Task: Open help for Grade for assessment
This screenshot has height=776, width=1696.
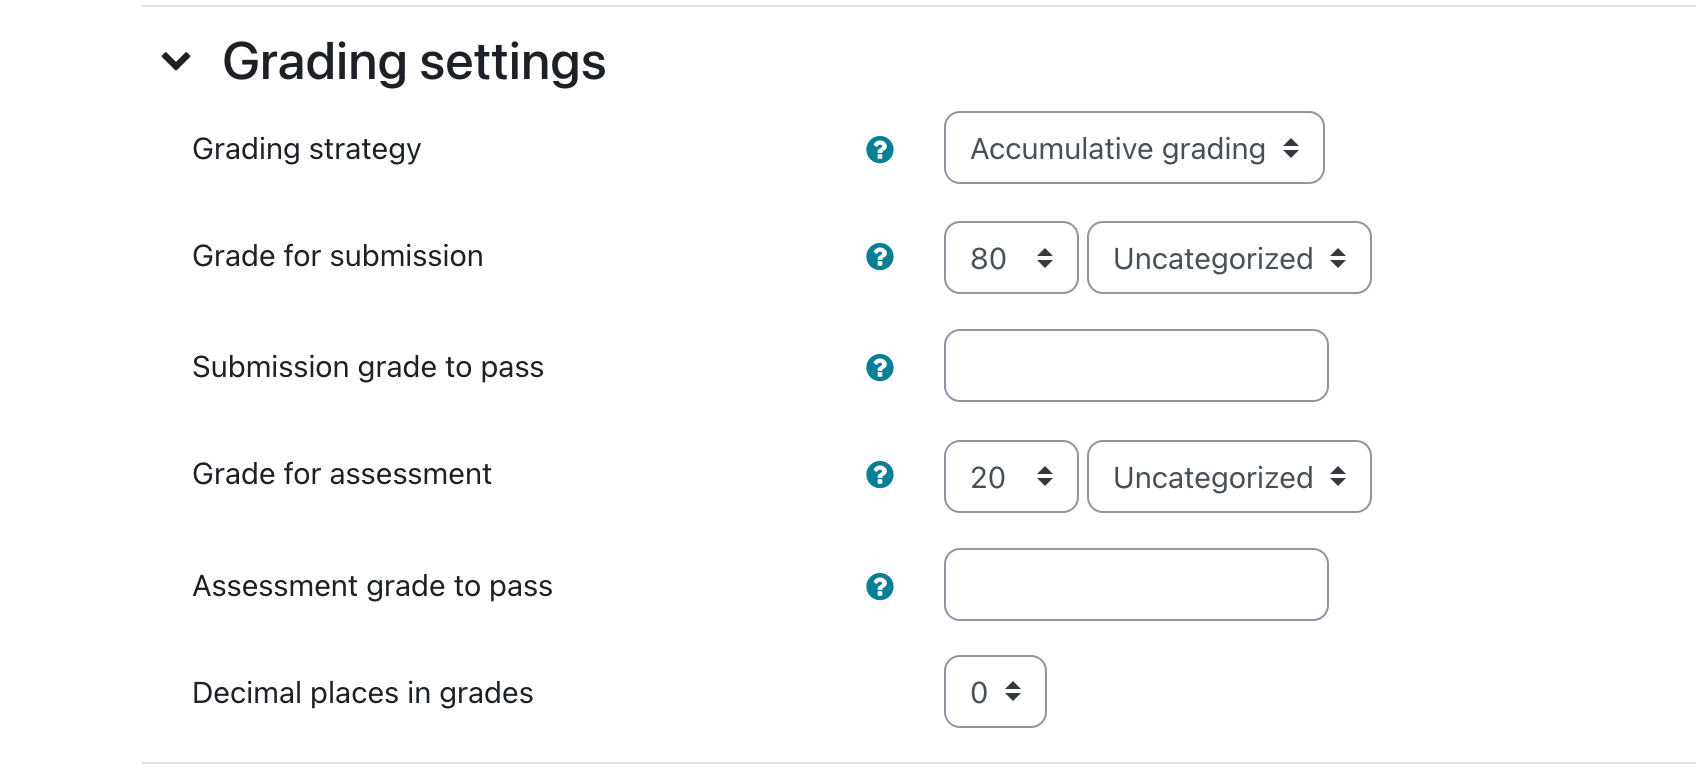Action: coord(879,474)
